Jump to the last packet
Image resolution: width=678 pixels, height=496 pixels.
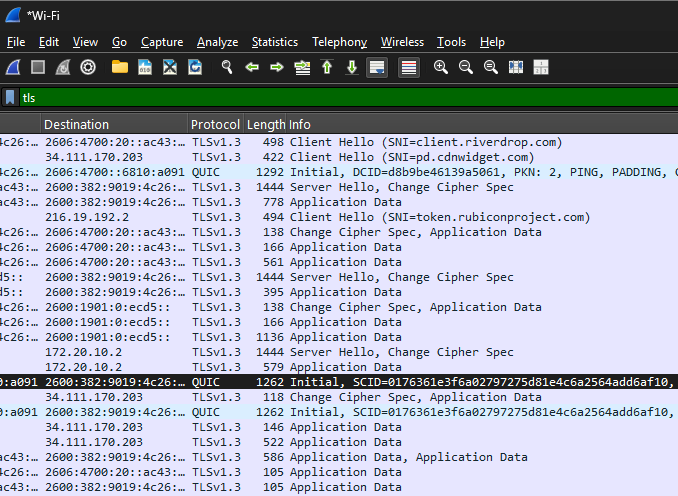coord(352,67)
